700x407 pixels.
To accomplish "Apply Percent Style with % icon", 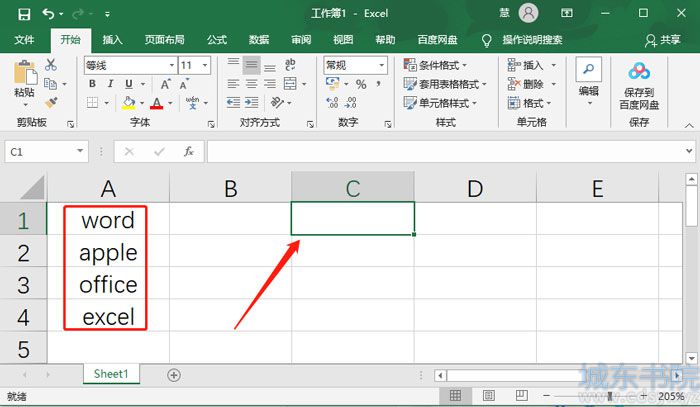I will click(361, 84).
